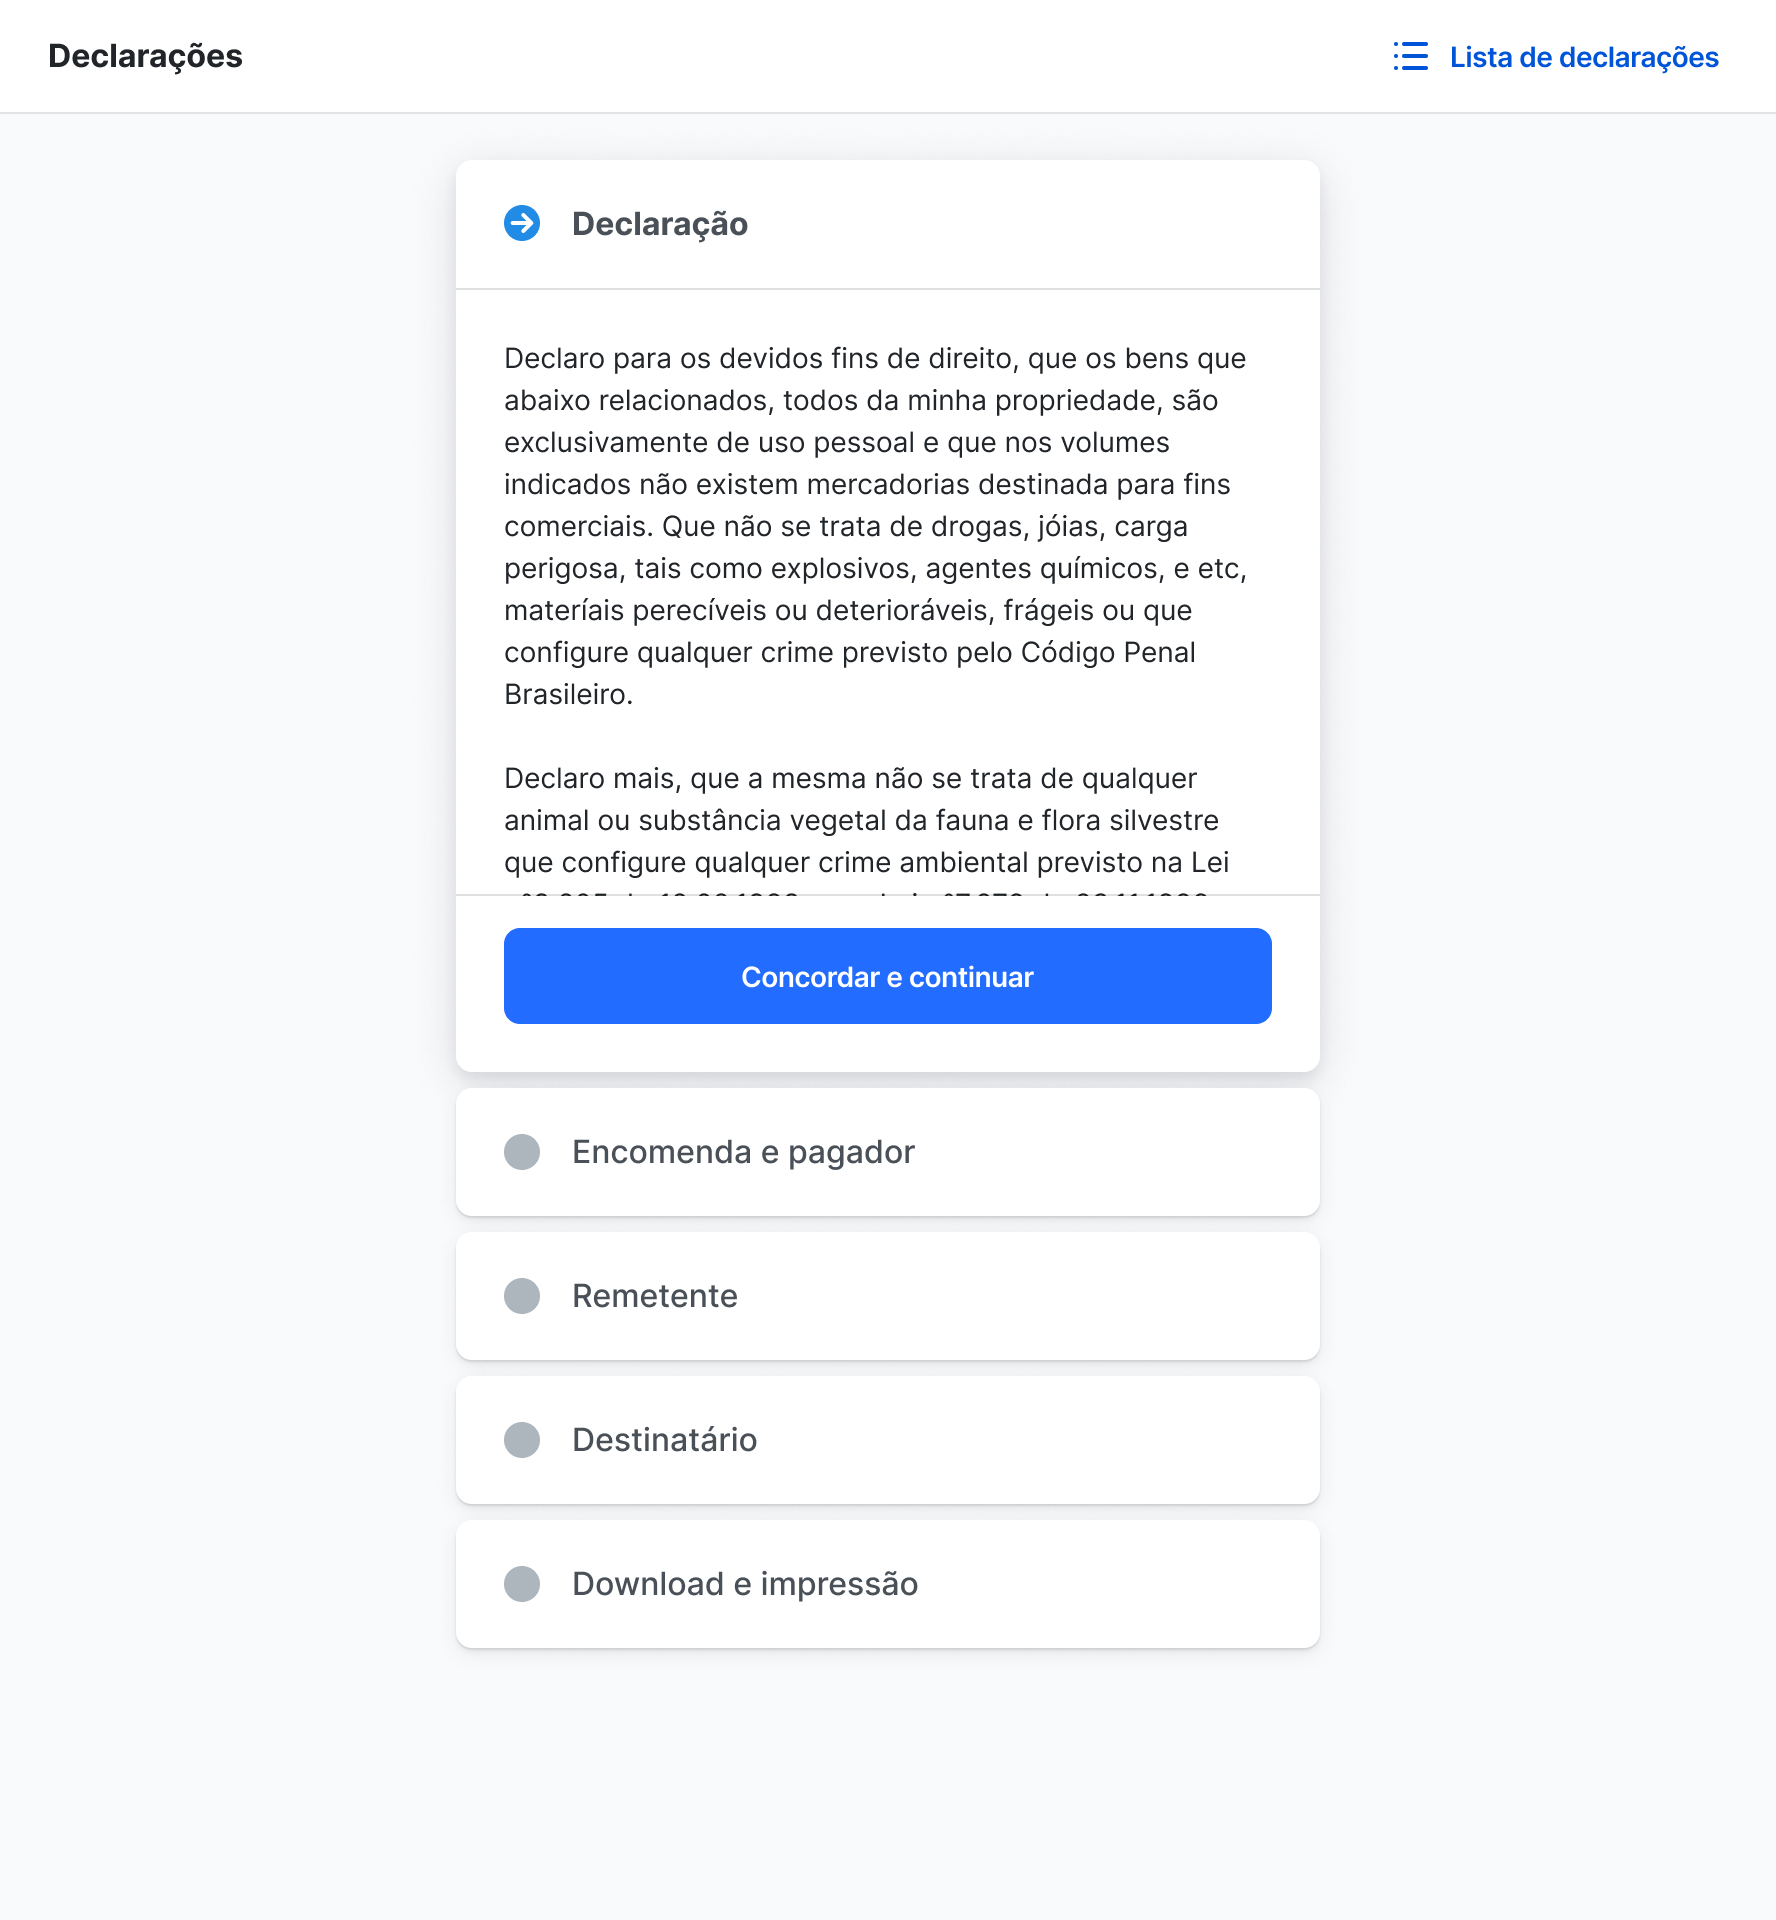This screenshot has height=1920, width=1776.
Task: Click 'Código Penal' in the declaration text
Action: [1108, 652]
